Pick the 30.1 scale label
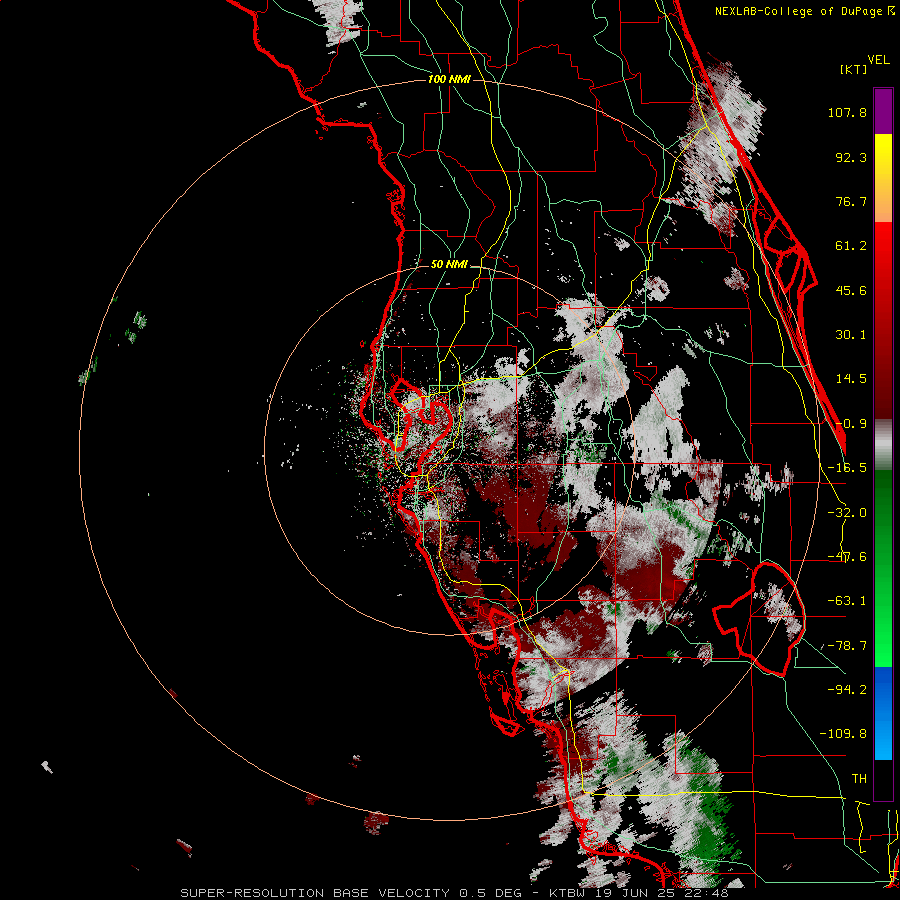The width and height of the screenshot is (900, 900). 851,335
